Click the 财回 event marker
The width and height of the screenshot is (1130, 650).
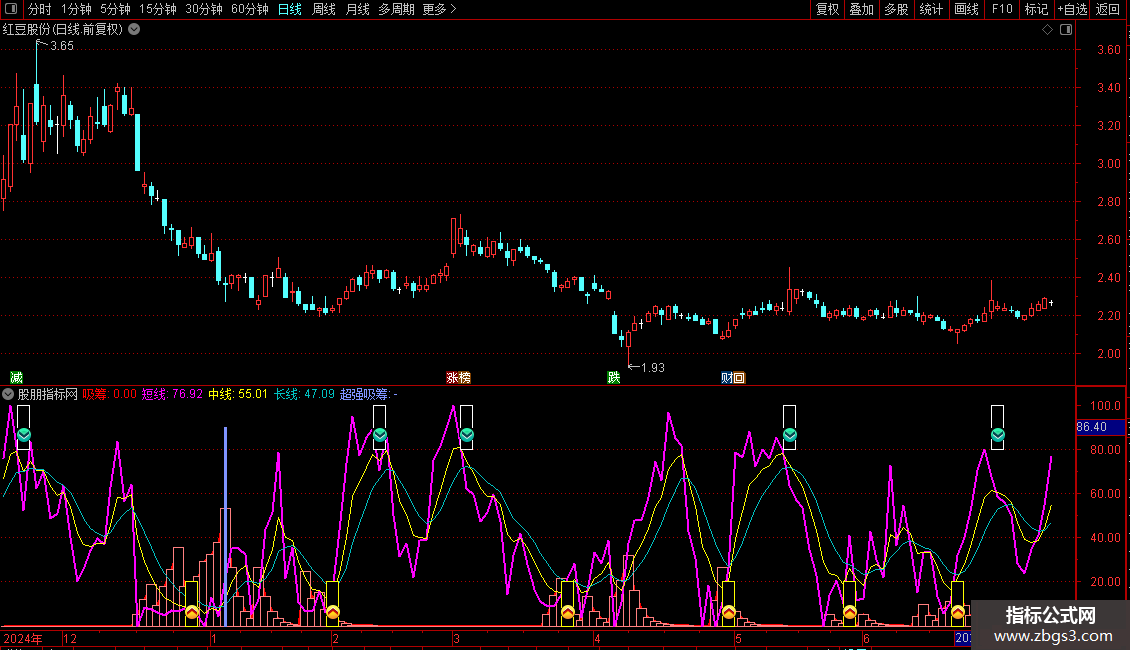[x=733, y=378]
